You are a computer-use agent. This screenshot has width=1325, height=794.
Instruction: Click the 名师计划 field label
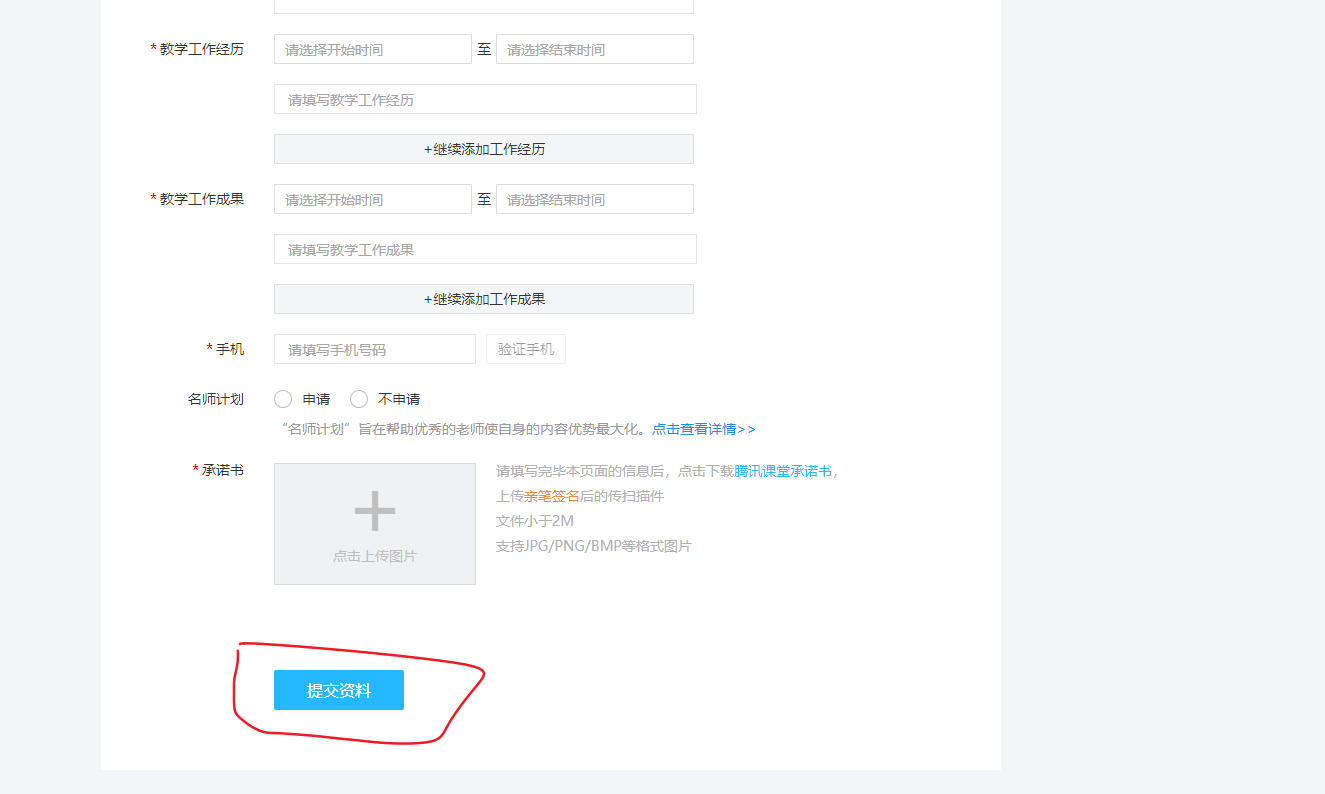tap(216, 399)
